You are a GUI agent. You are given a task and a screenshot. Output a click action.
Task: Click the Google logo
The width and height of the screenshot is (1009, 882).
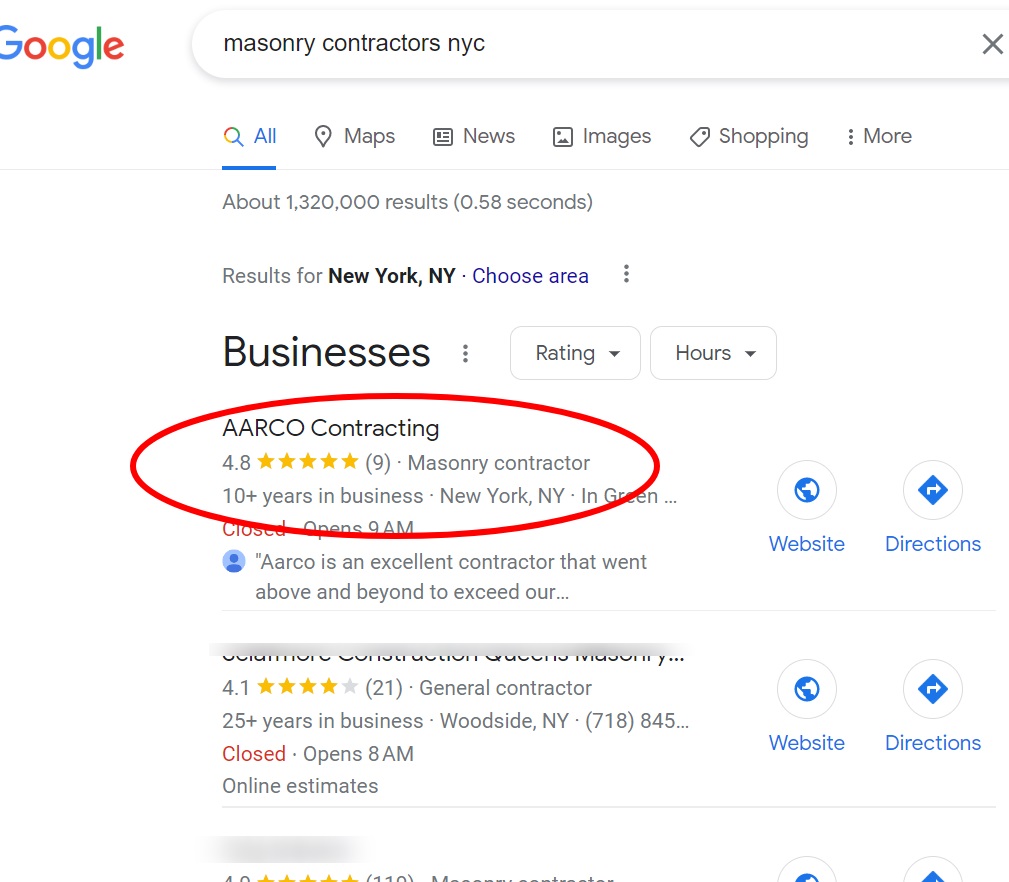tap(60, 44)
